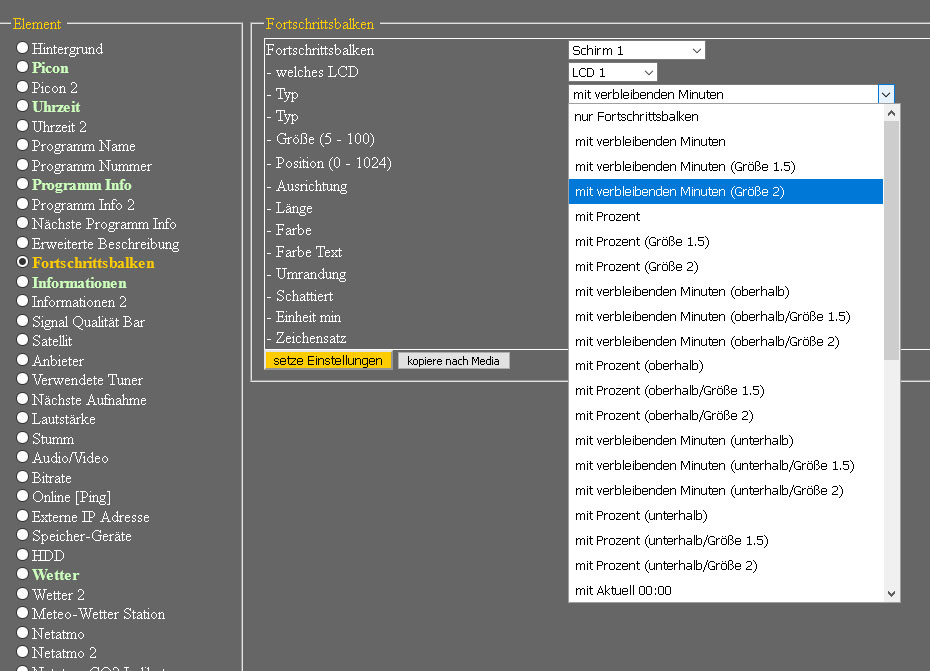Choose the Netatmo 2 element
This screenshot has width=930, height=671.
[23, 652]
